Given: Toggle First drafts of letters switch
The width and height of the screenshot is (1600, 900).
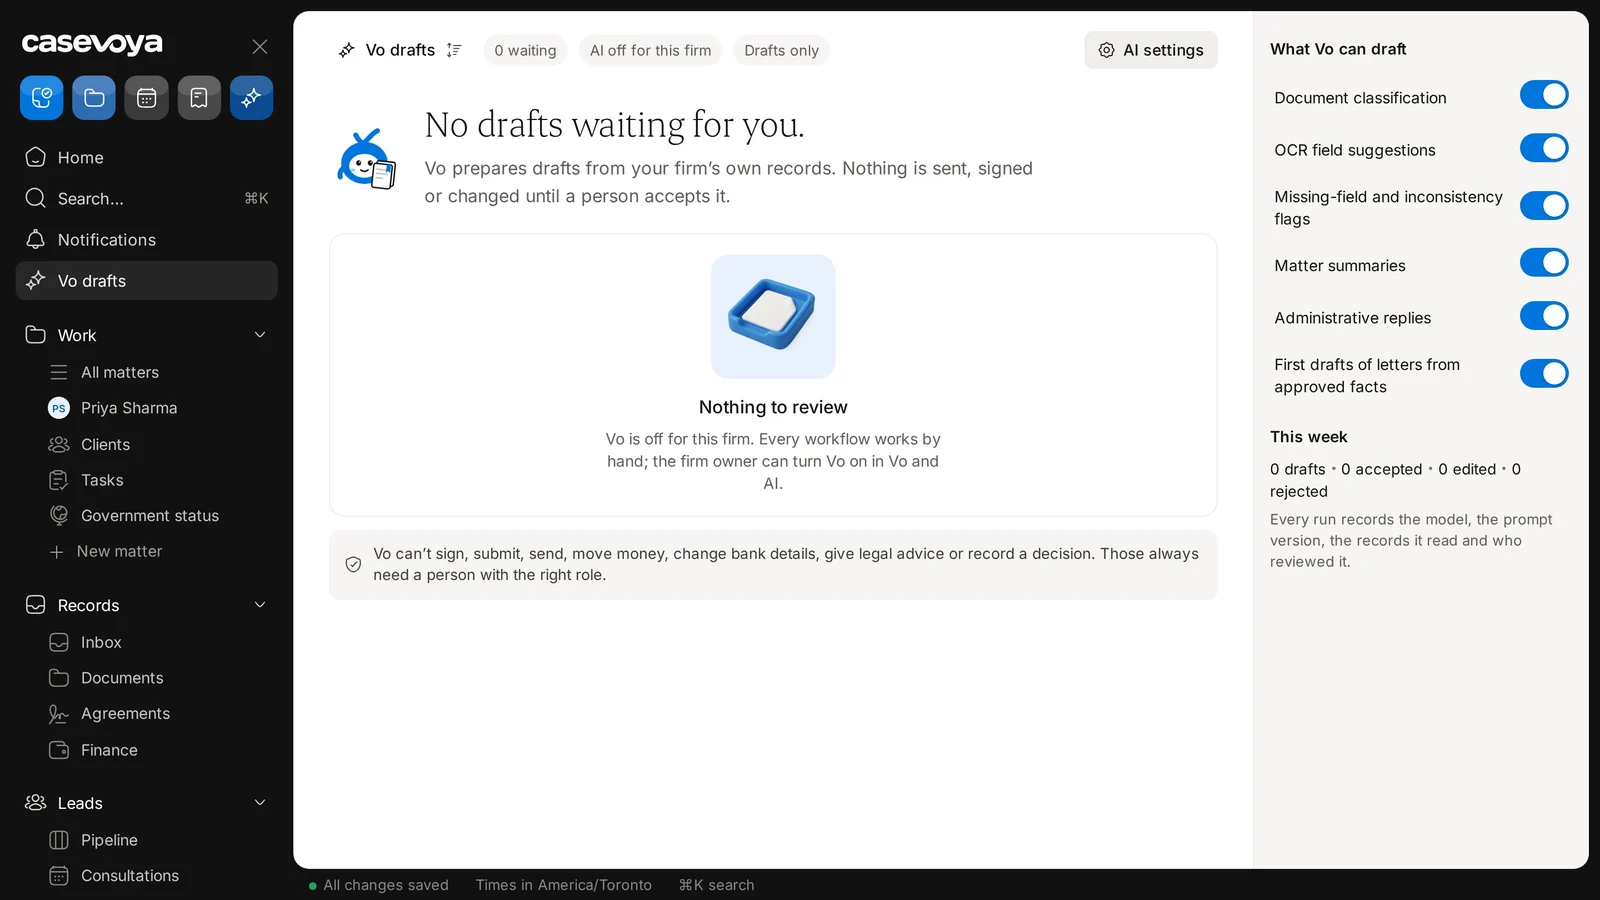Looking at the screenshot, I should point(1544,374).
